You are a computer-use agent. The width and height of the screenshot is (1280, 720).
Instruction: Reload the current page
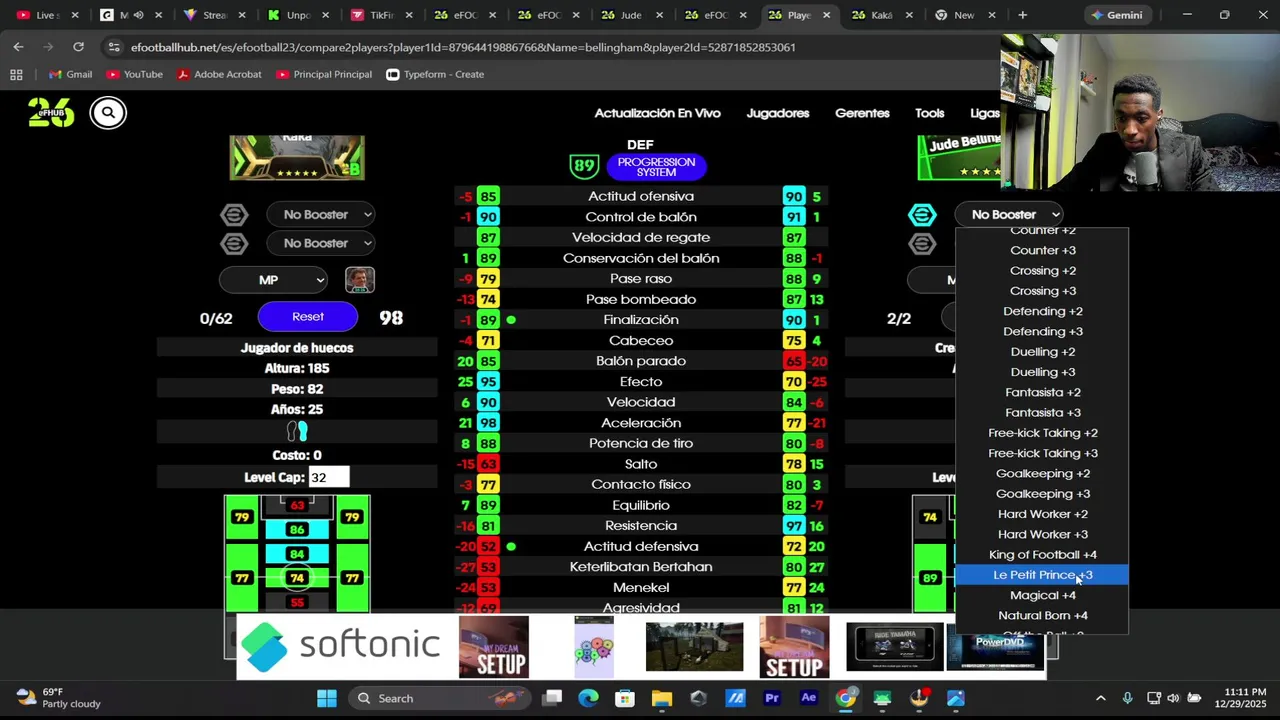coord(78,47)
